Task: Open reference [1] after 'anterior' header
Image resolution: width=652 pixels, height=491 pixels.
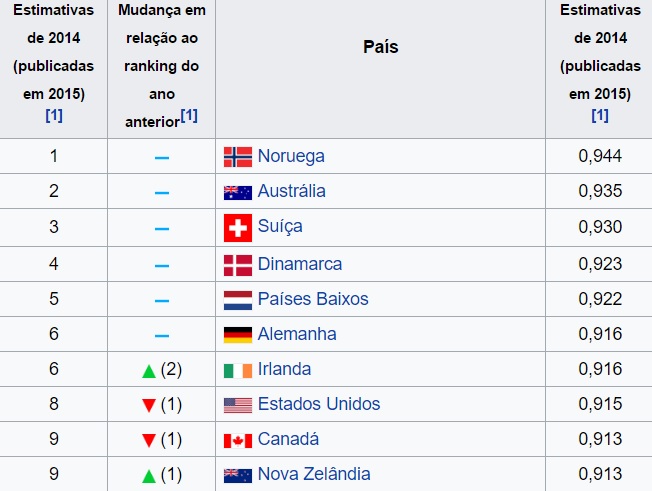Action: point(189,115)
